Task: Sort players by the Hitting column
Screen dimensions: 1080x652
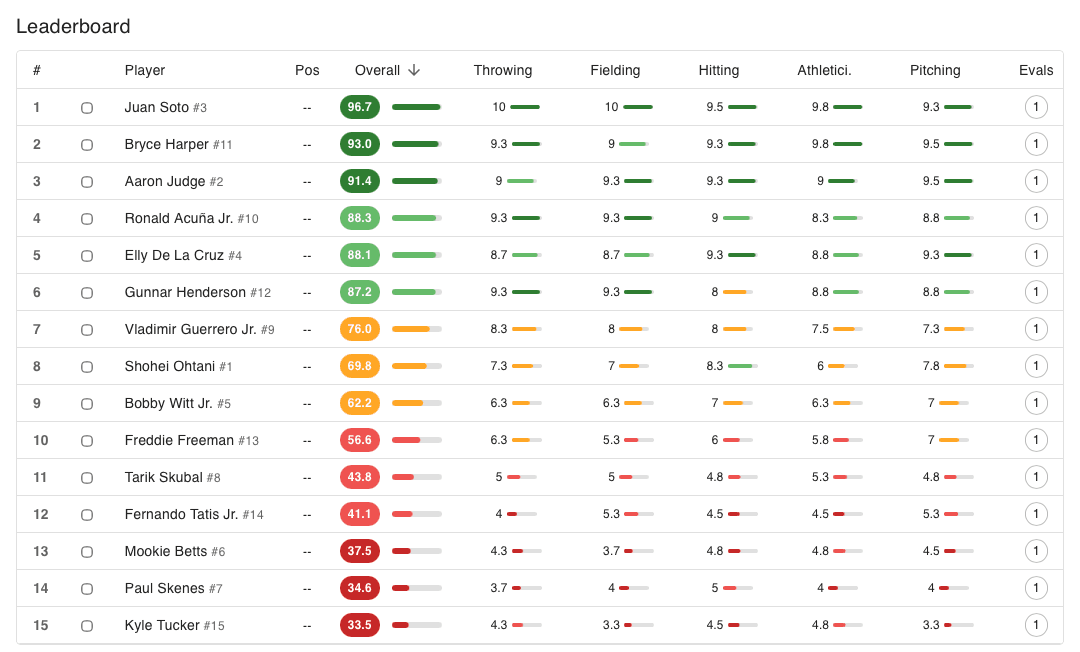Action: point(719,70)
